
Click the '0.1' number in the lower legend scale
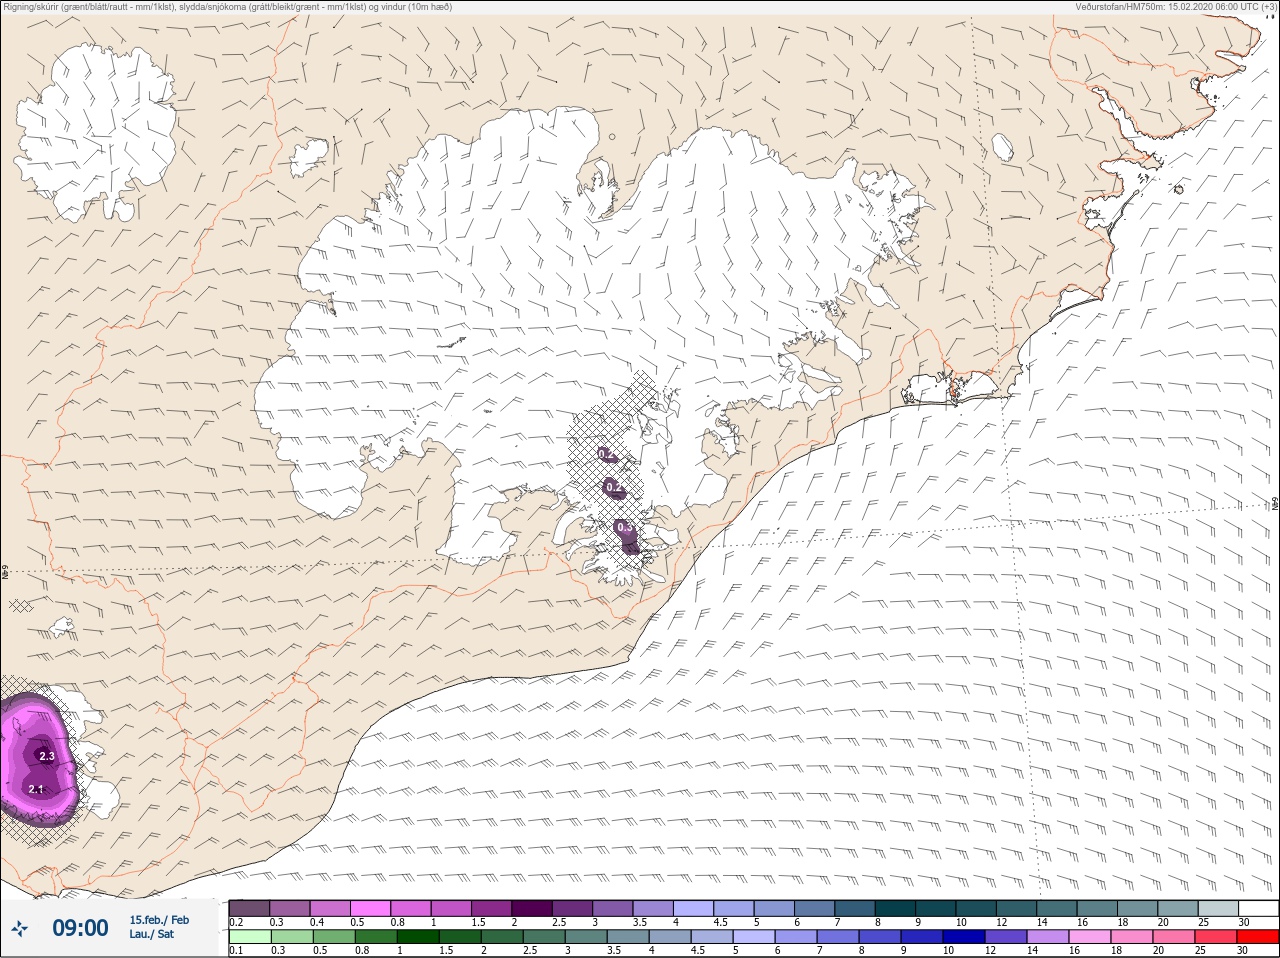(236, 950)
